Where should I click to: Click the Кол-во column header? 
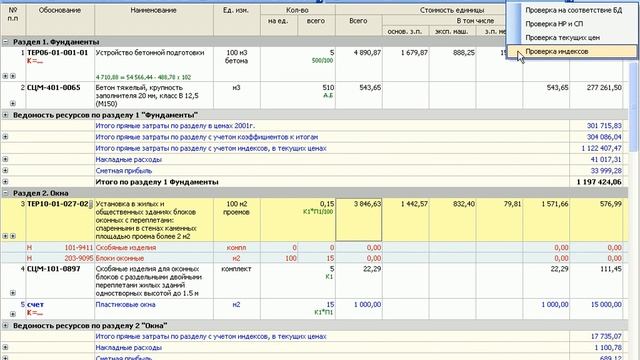[298, 10]
